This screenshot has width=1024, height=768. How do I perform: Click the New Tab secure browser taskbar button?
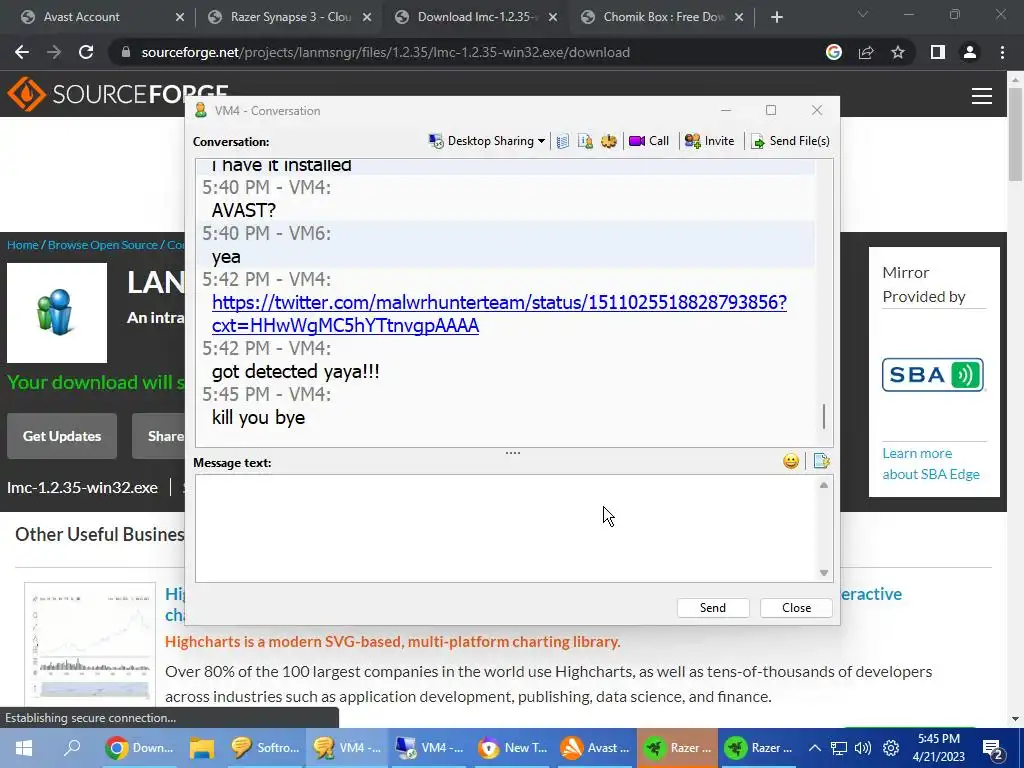(512, 748)
